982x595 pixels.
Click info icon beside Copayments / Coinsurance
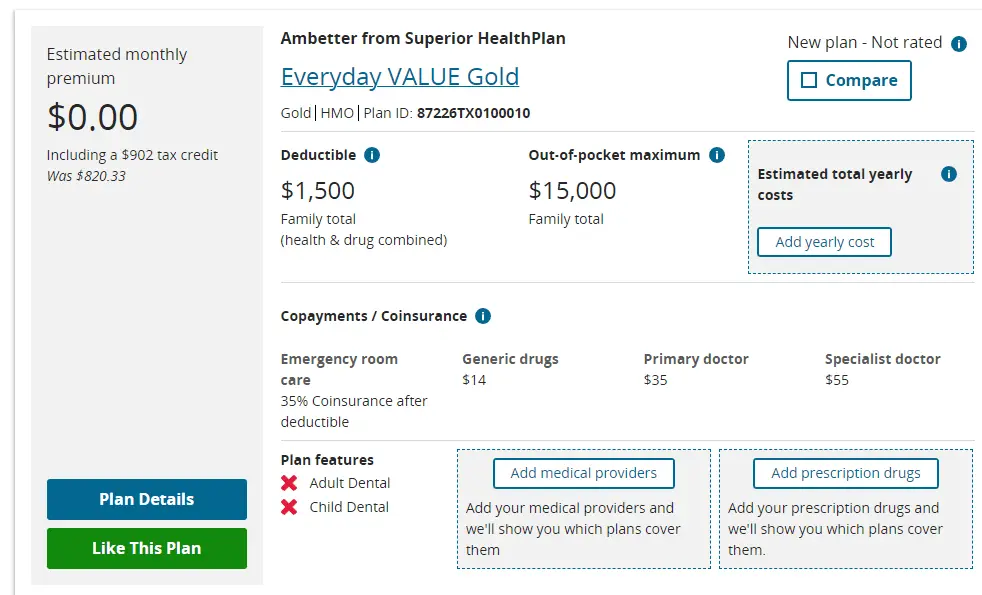tap(483, 316)
